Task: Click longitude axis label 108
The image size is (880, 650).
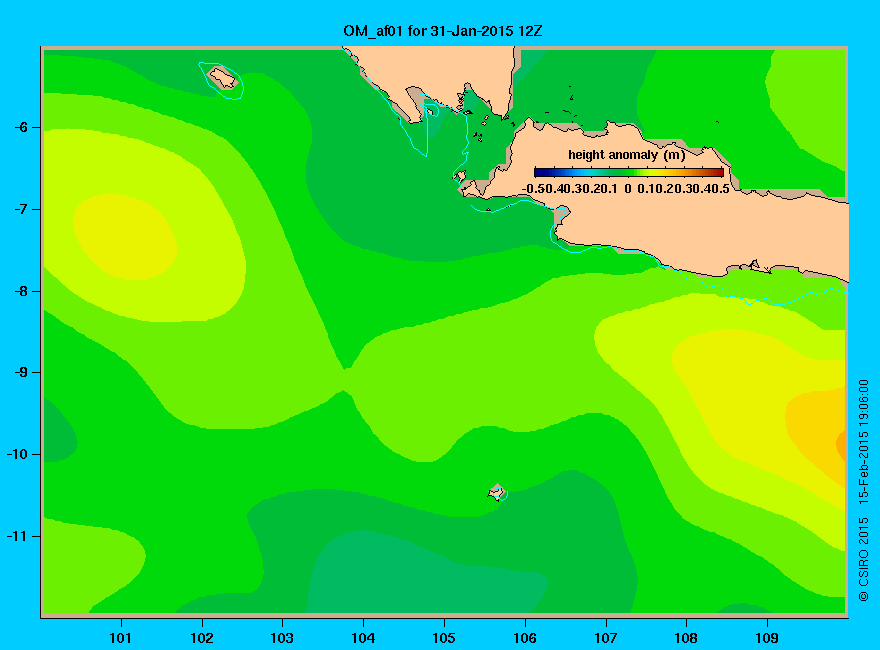Action: tap(686, 638)
